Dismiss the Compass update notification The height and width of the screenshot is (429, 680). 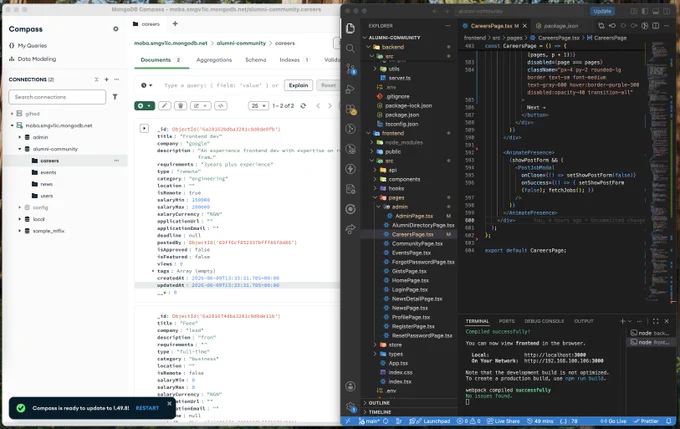pyautogui.click(x=170, y=403)
